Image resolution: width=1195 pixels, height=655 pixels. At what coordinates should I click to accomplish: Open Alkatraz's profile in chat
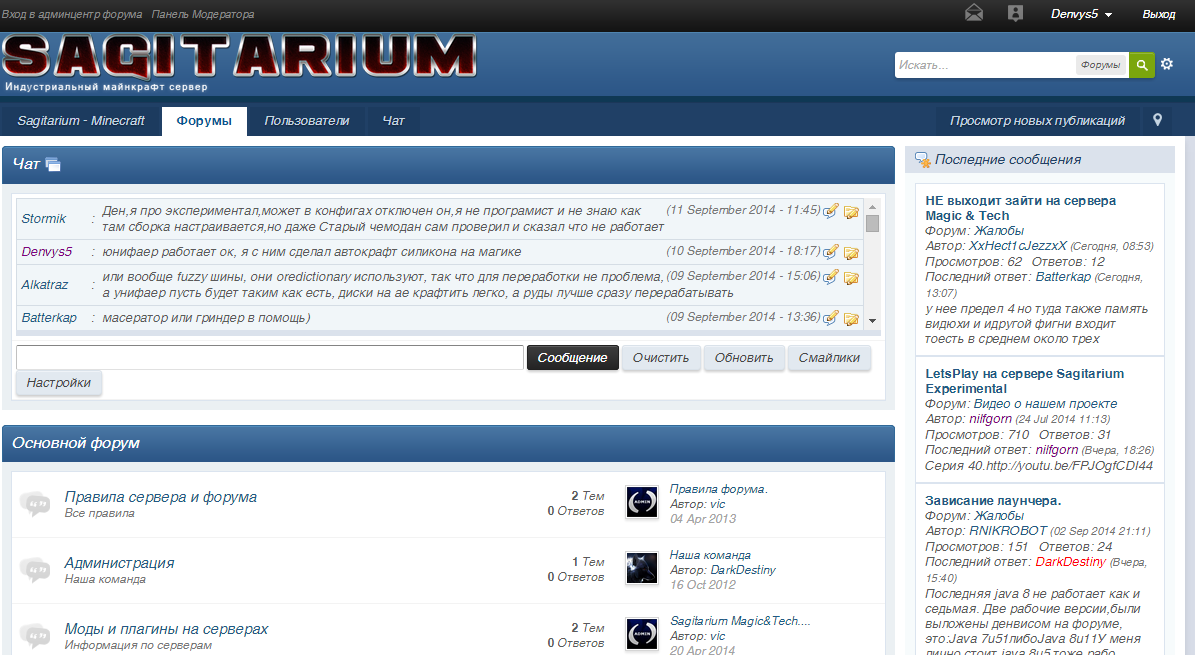(x=44, y=284)
